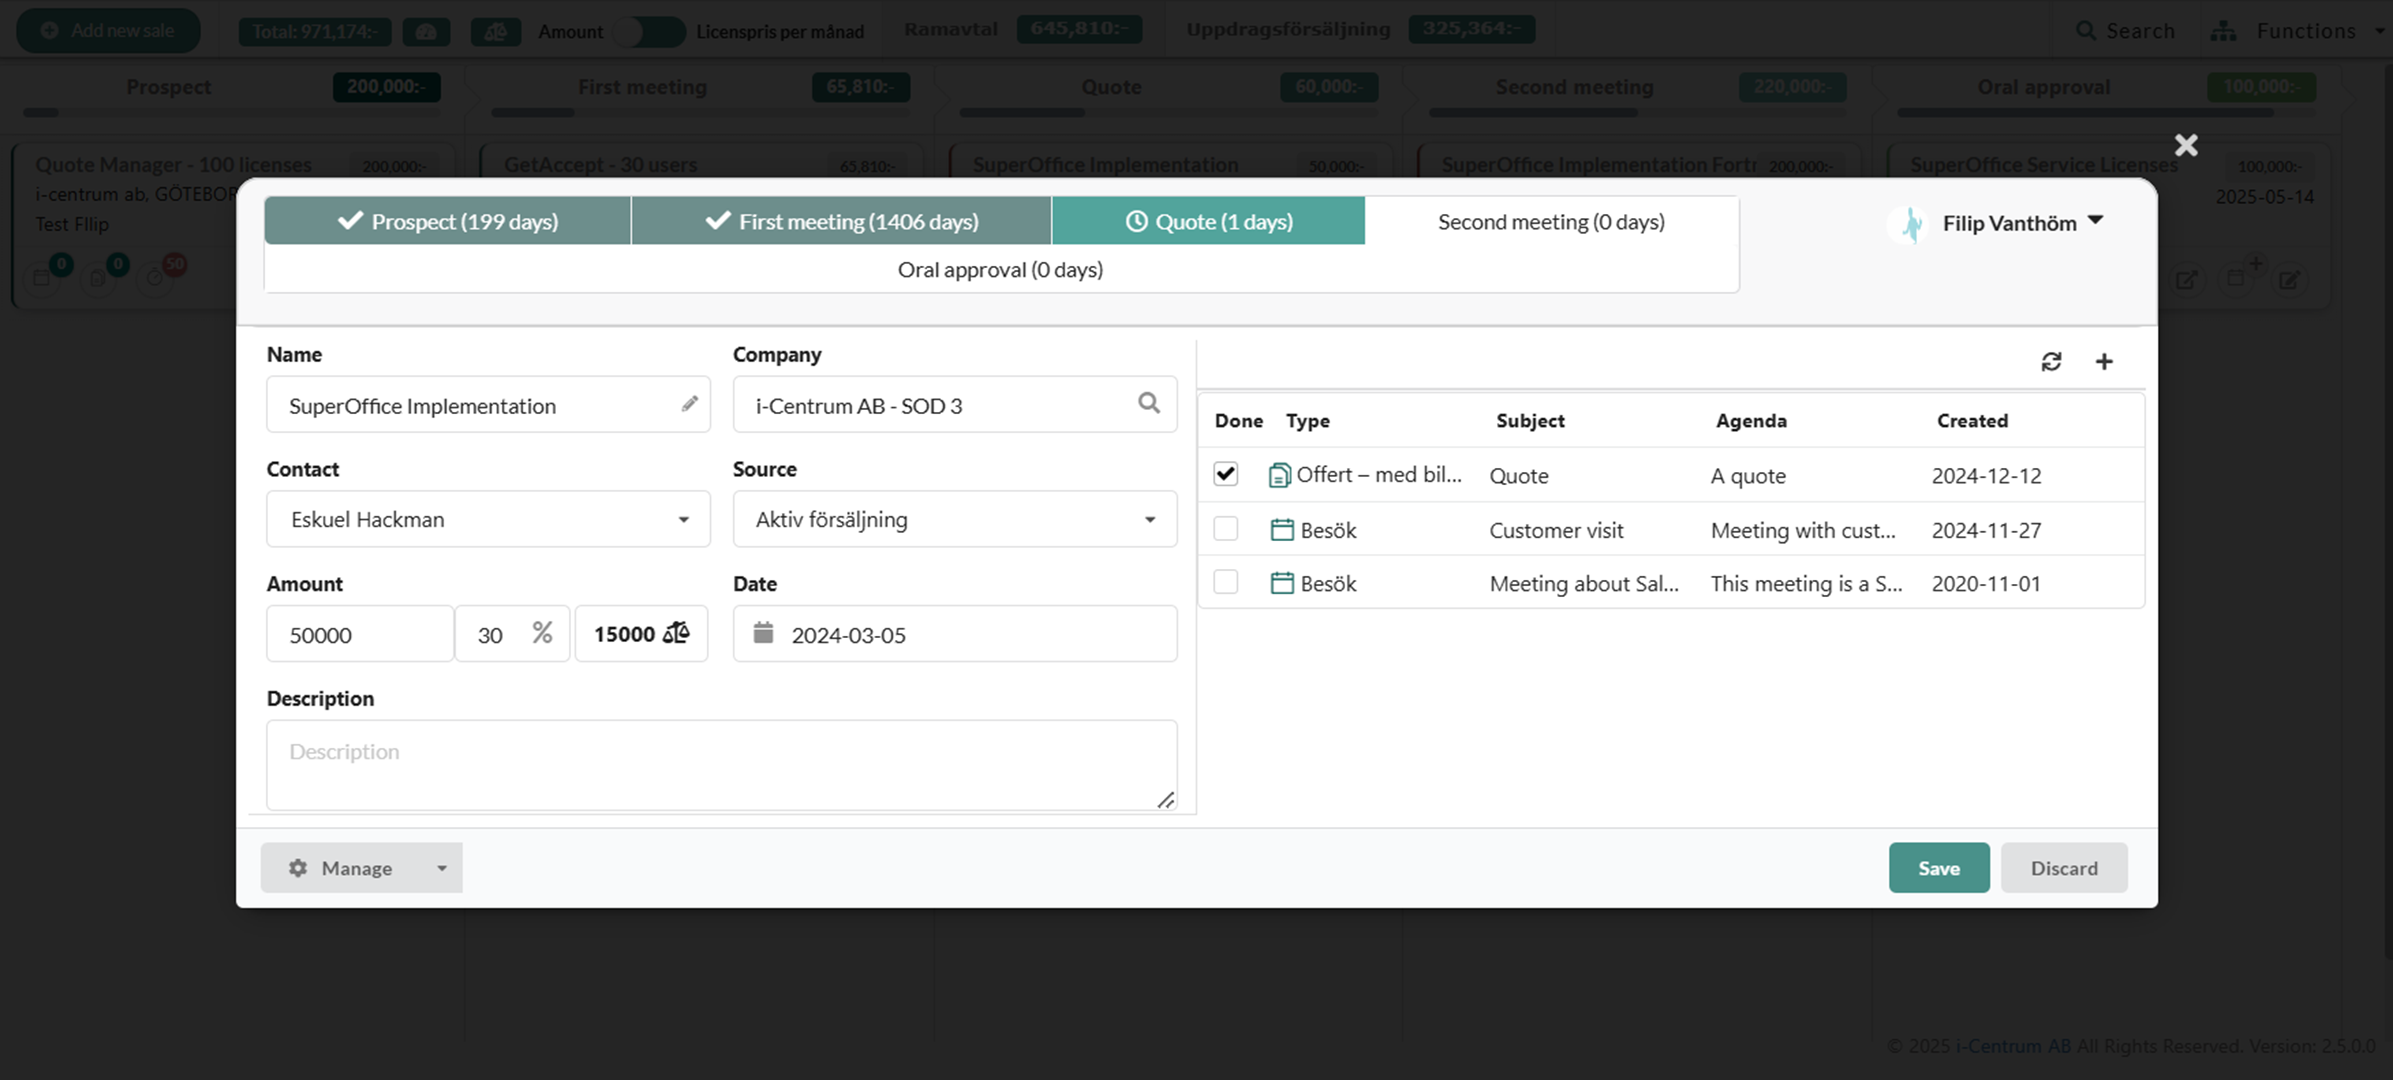Open the Contact dropdown with Eskuel Hackman

[x=488, y=519]
